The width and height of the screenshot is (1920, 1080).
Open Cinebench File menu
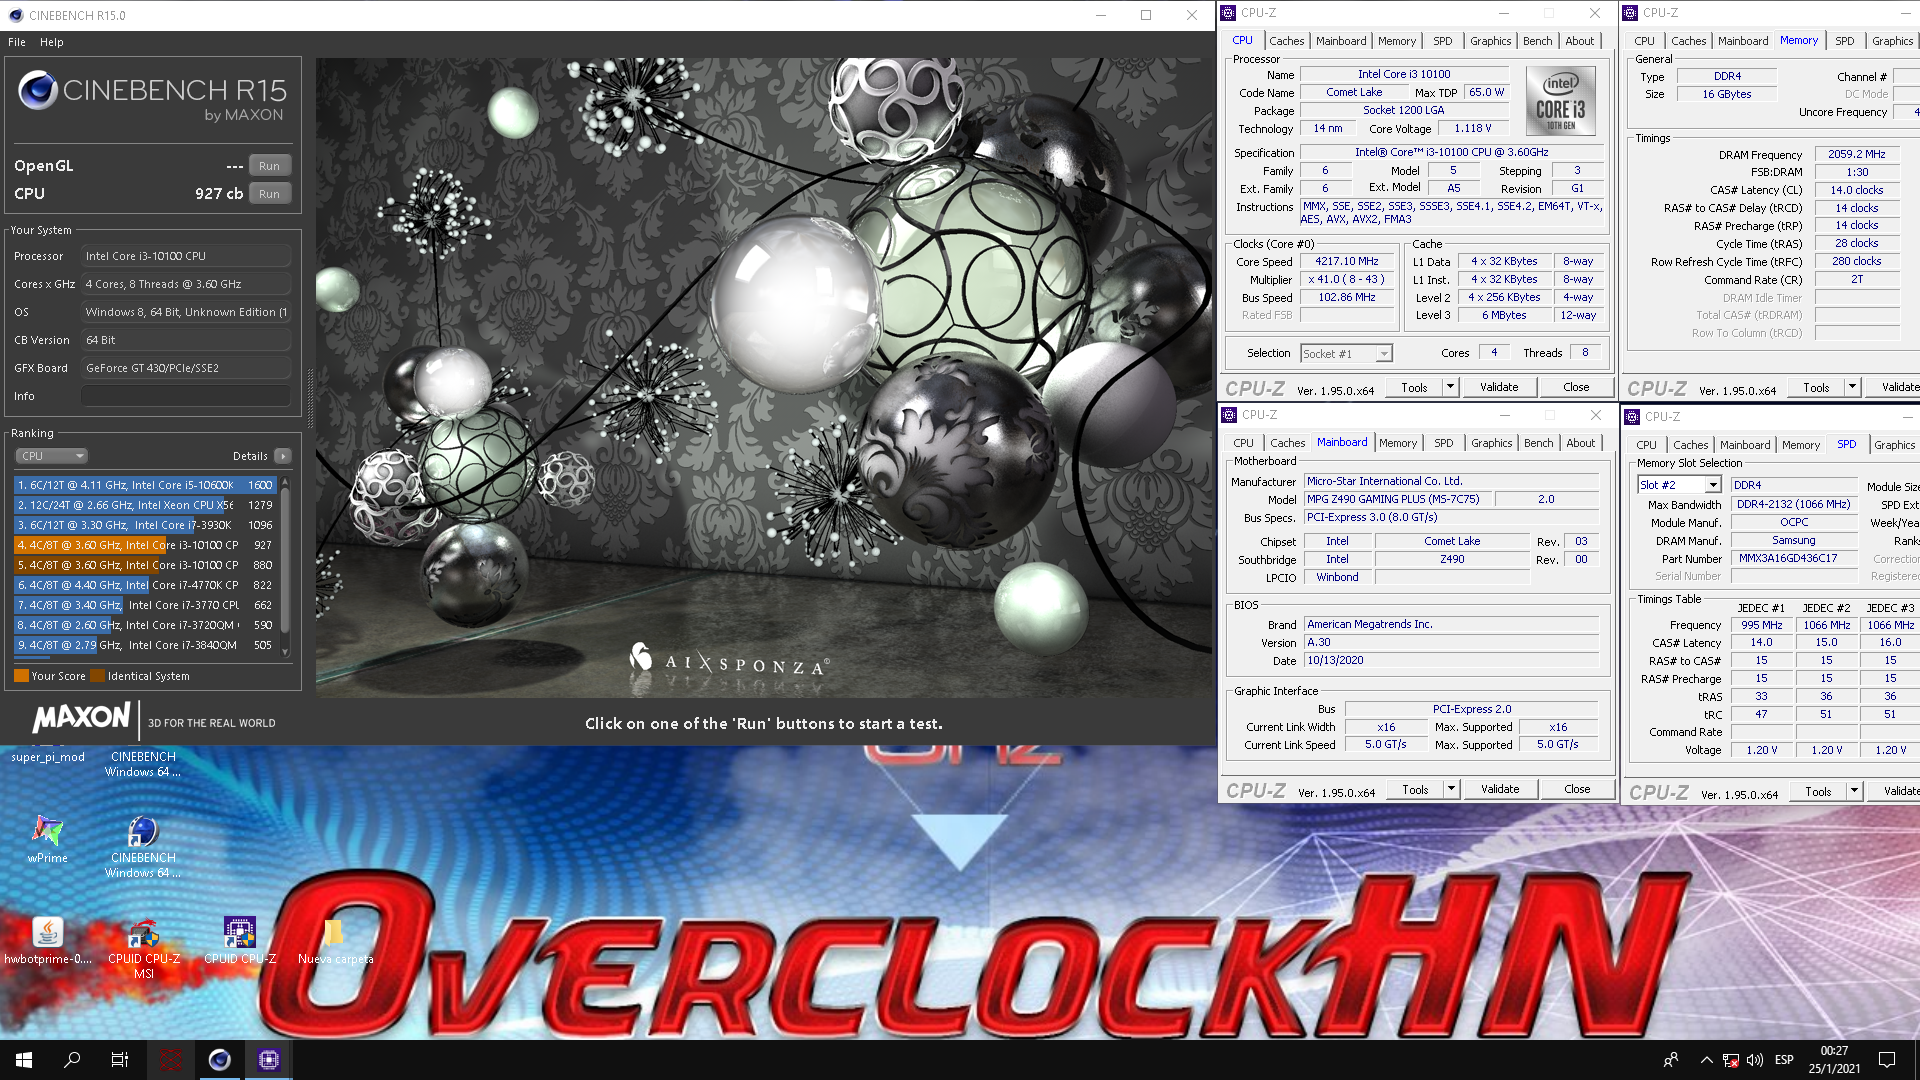pos(17,42)
